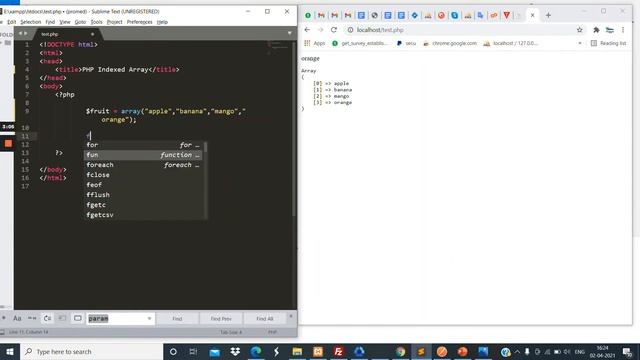This screenshot has height=360, width=640.
Task: Click Chrome forward arrow
Action: [x=320, y=30]
